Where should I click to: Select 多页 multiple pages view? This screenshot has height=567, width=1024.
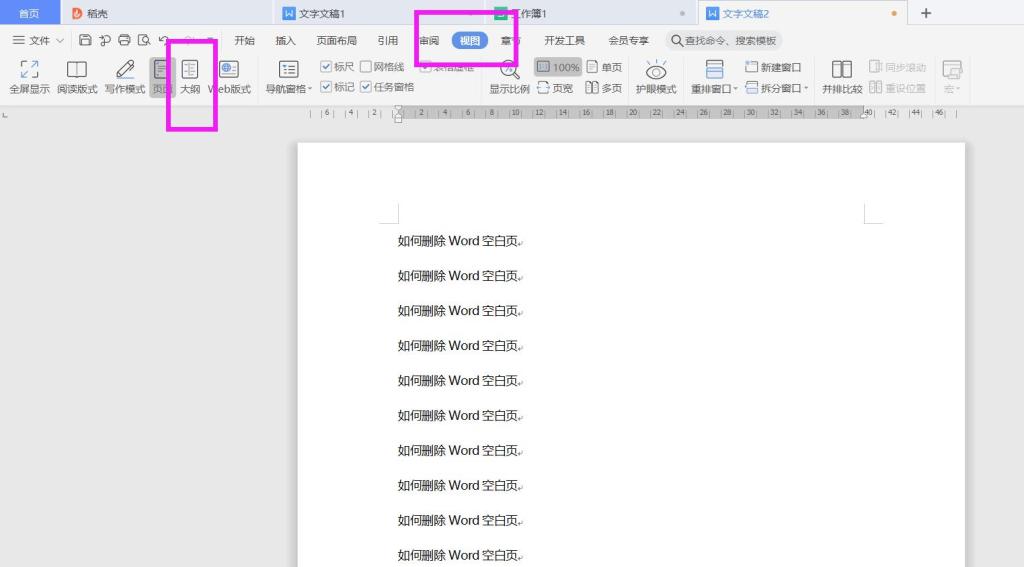pos(603,88)
